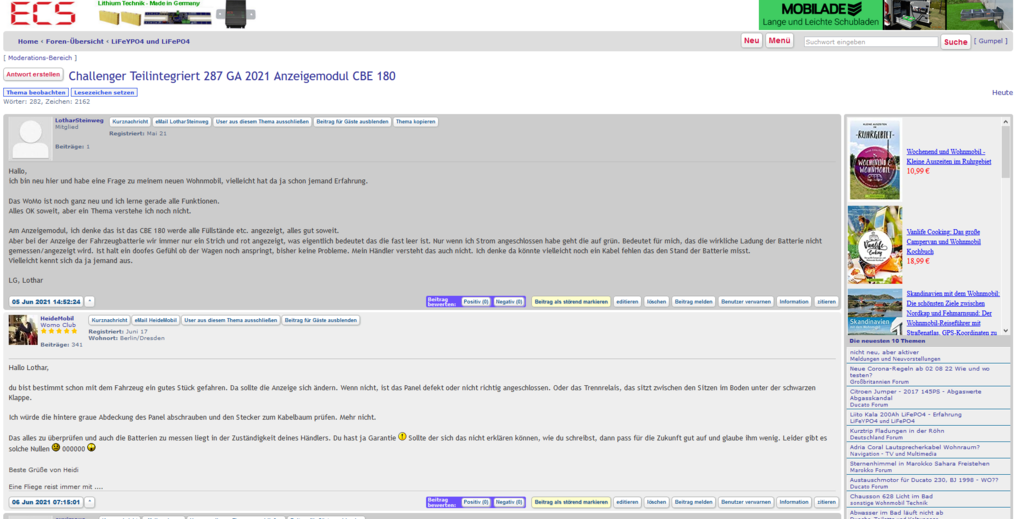
Task: Mark Heidi's post as störend
Action: pyautogui.click(x=571, y=502)
